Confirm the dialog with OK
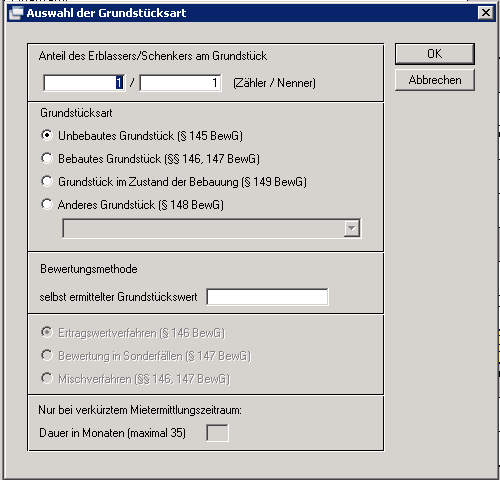Viewport: 500px width, 480px height. click(x=435, y=54)
